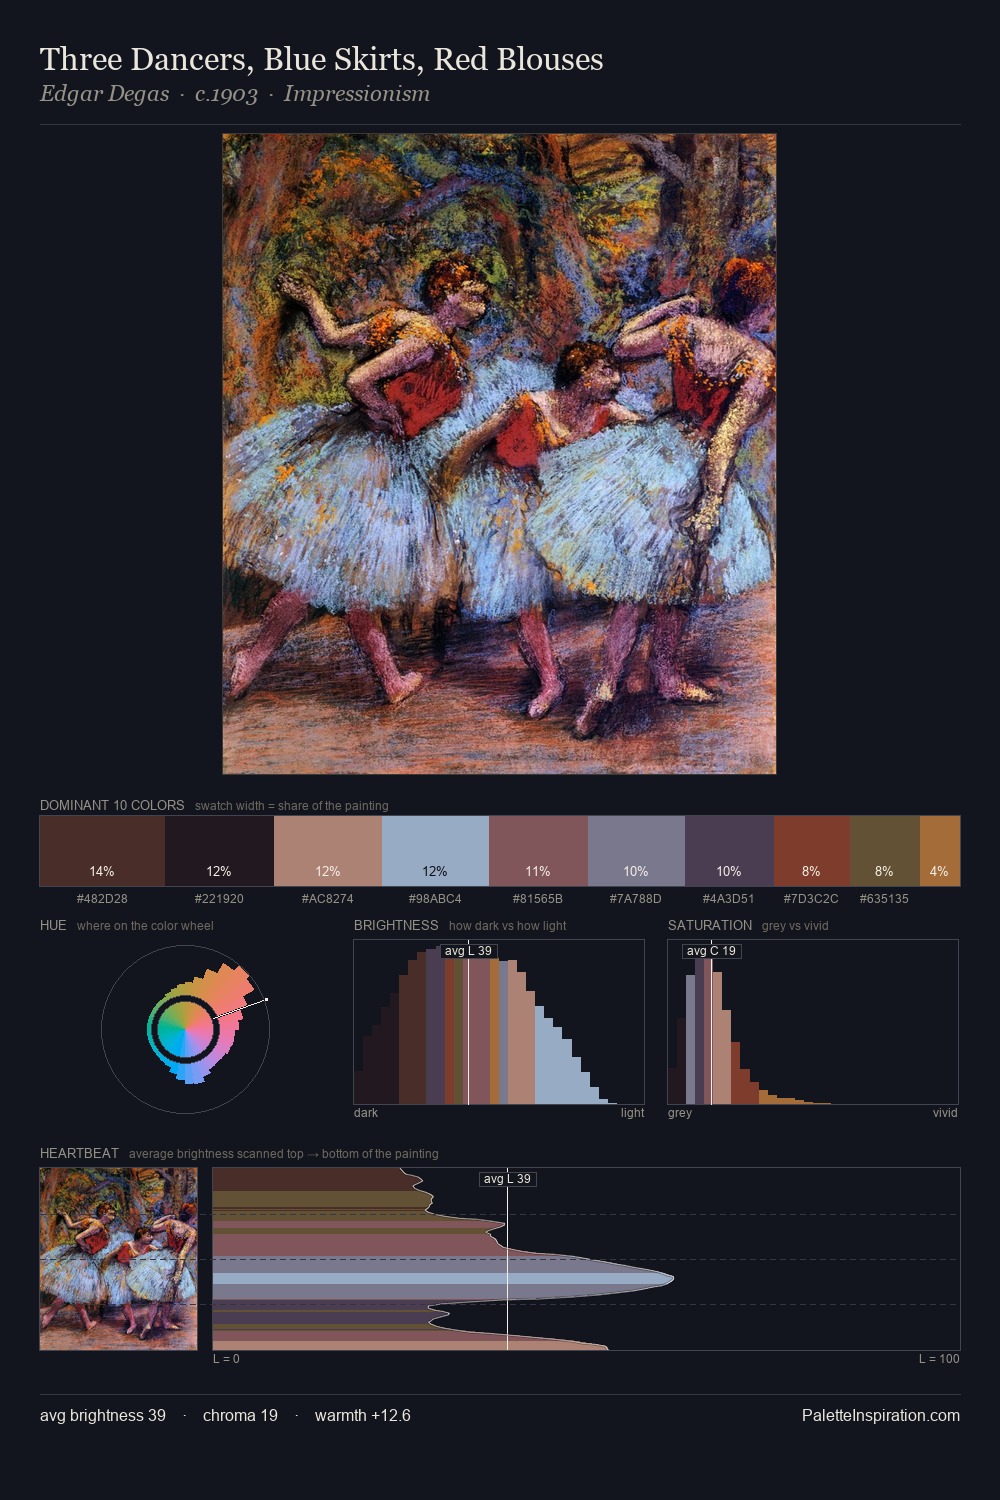Click the main Degas painting image
This screenshot has height=1500, width=1000.
tap(499, 454)
